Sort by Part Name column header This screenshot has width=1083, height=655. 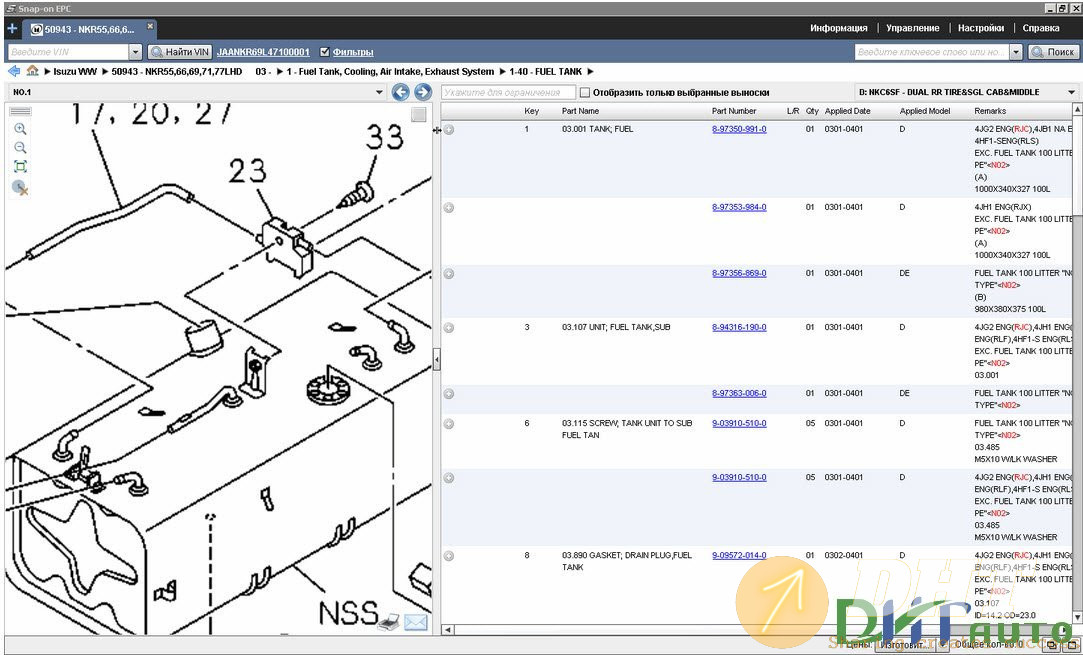(x=580, y=111)
